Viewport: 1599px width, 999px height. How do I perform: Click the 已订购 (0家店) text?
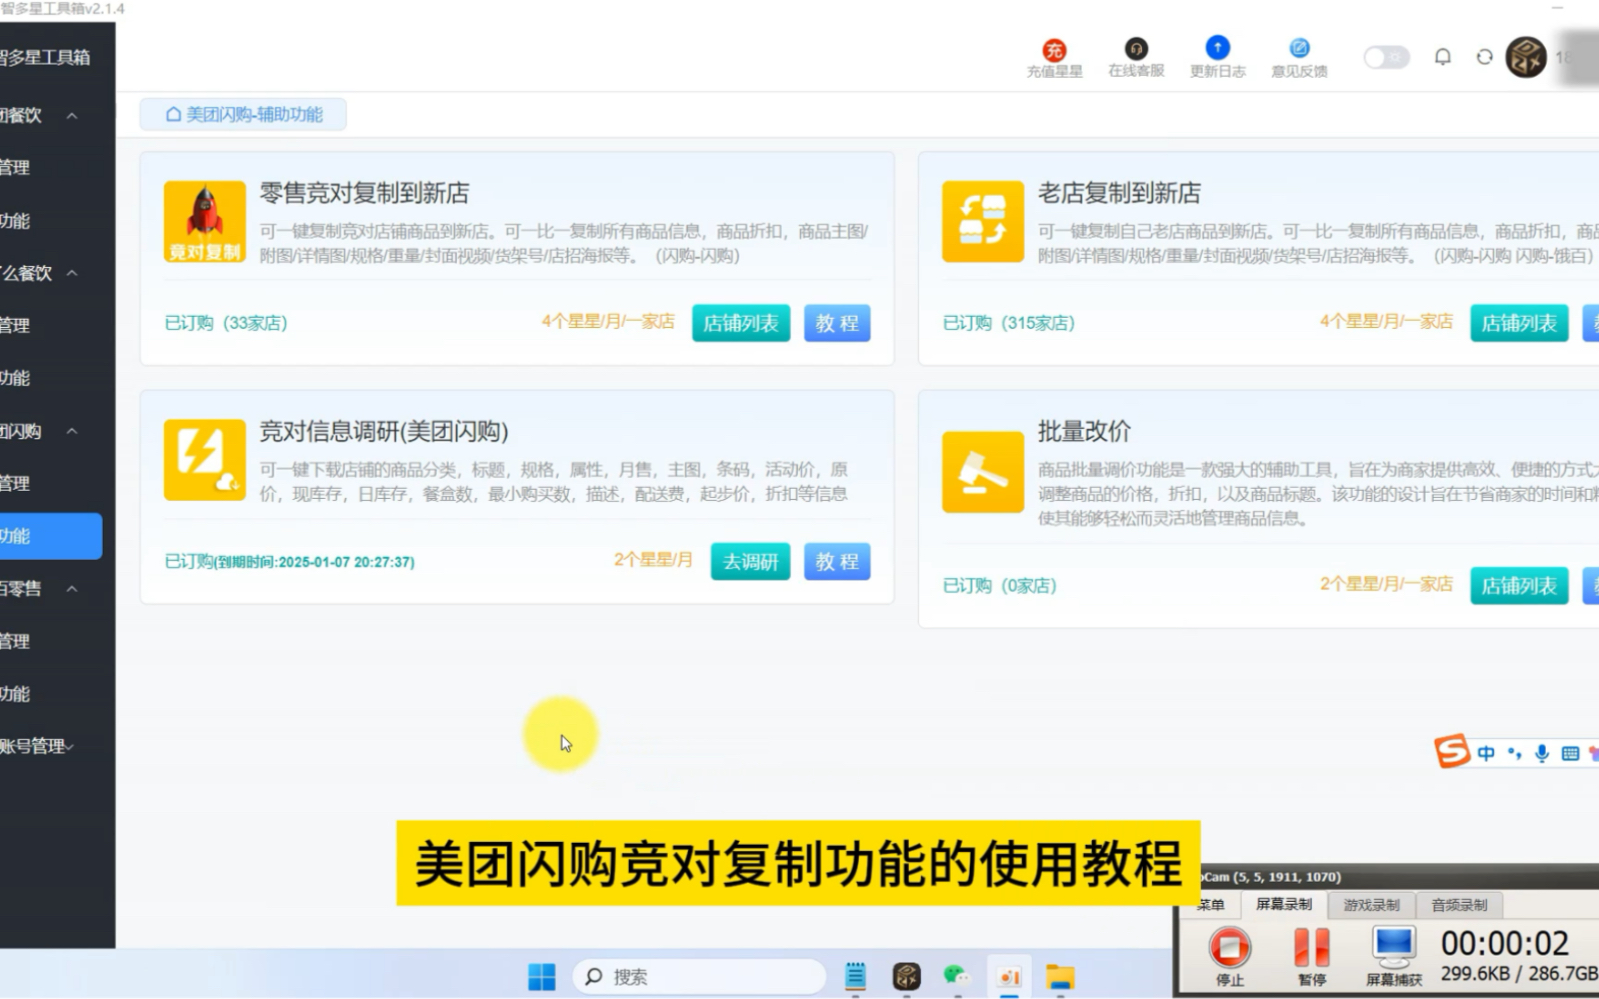tap(1000, 585)
